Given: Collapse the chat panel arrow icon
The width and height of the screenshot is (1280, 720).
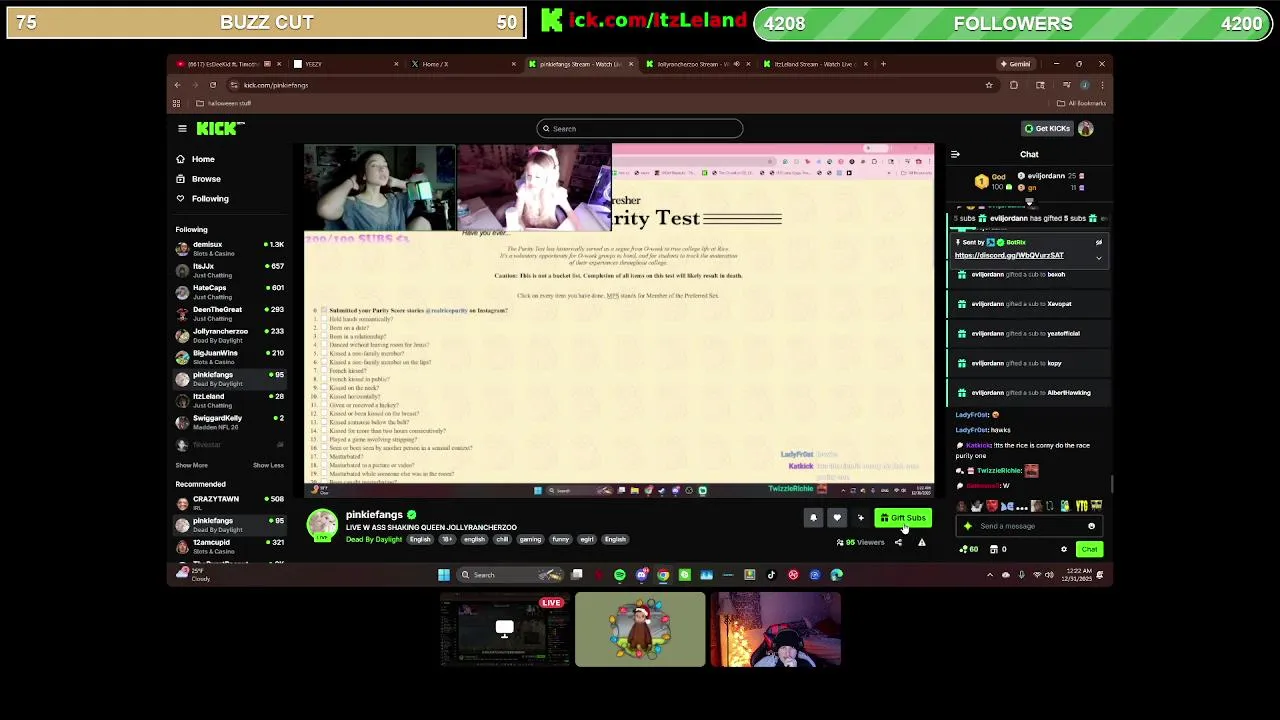Looking at the screenshot, I should pyautogui.click(x=955, y=155).
